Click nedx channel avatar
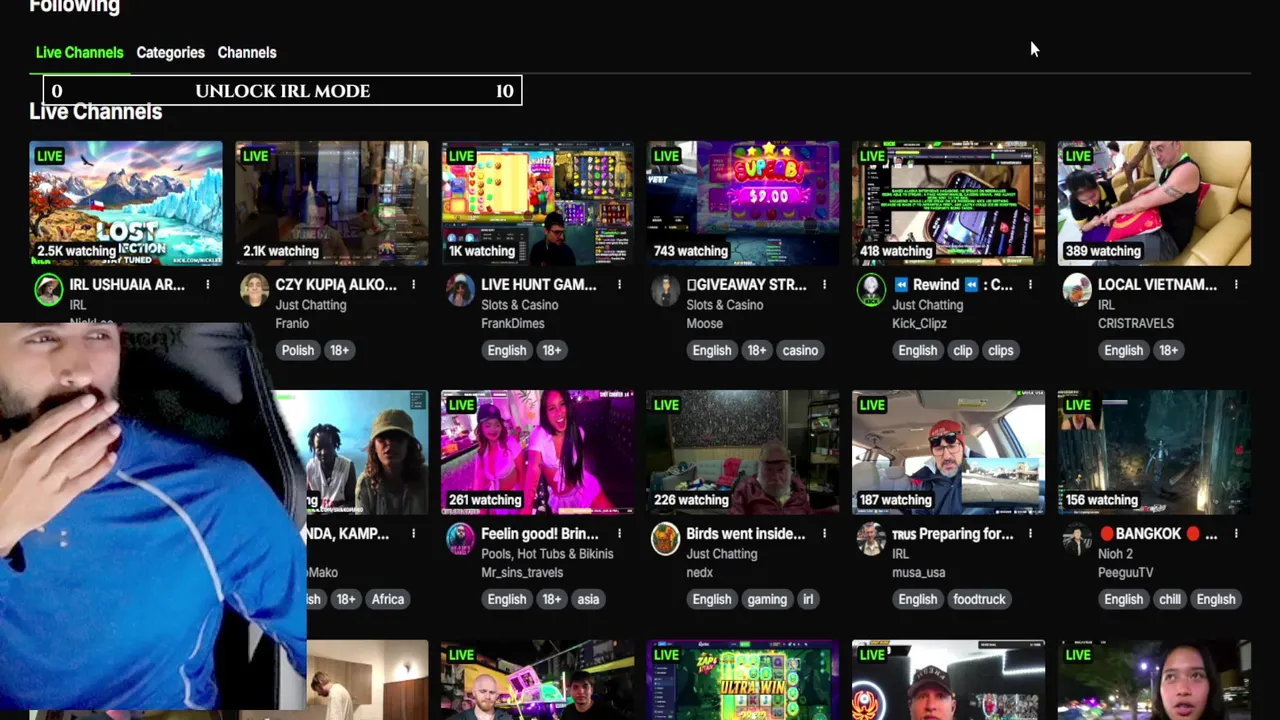1280x720 pixels. [x=665, y=539]
